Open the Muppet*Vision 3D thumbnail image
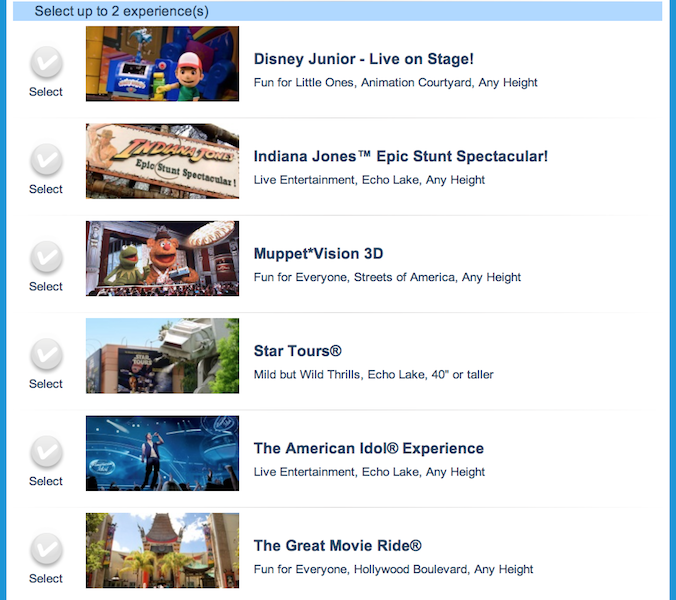676x600 pixels. 162,259
